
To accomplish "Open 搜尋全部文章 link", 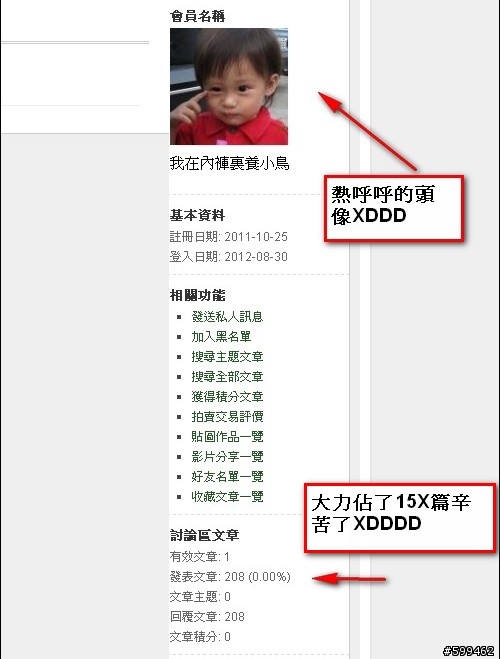I will [x=227, y=377].
